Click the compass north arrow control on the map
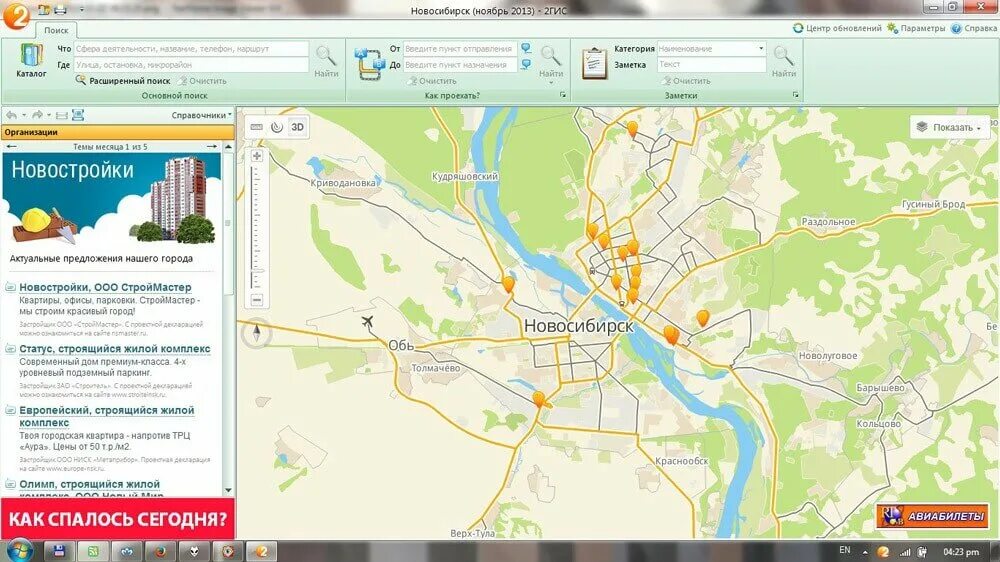Image resolution: width=1000 pixels, height=562 pixels. (x=256, y=332)
